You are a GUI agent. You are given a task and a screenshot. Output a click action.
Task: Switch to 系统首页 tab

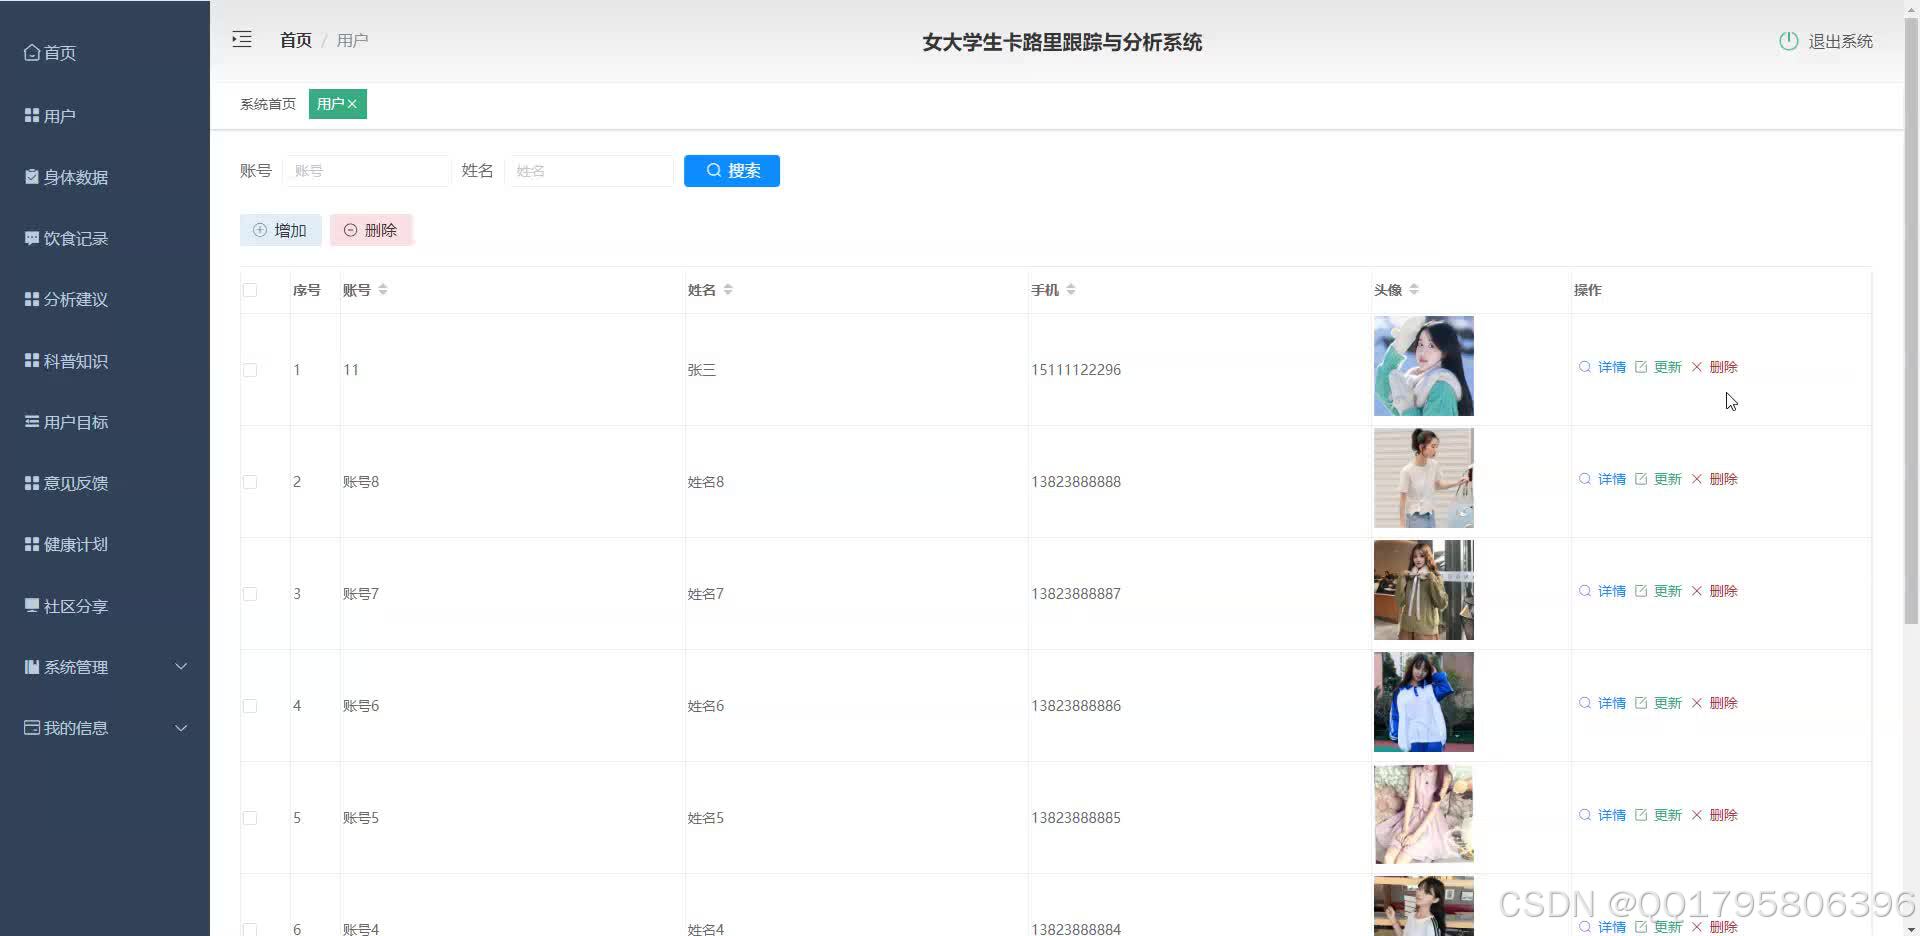click(x=268, y=104)
